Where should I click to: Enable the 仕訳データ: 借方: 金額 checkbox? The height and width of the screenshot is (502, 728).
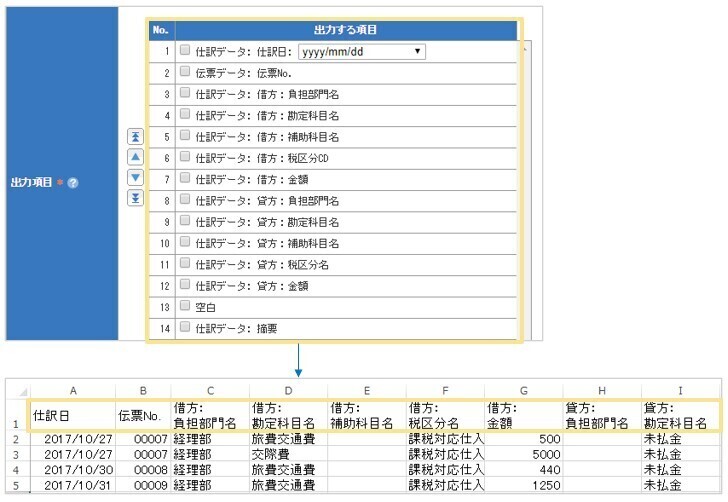point(185,178)
